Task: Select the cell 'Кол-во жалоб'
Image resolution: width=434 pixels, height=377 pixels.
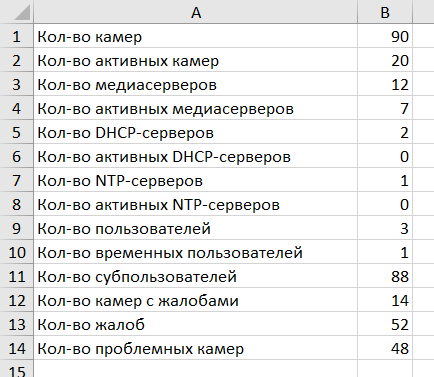Action: (196, 324)
